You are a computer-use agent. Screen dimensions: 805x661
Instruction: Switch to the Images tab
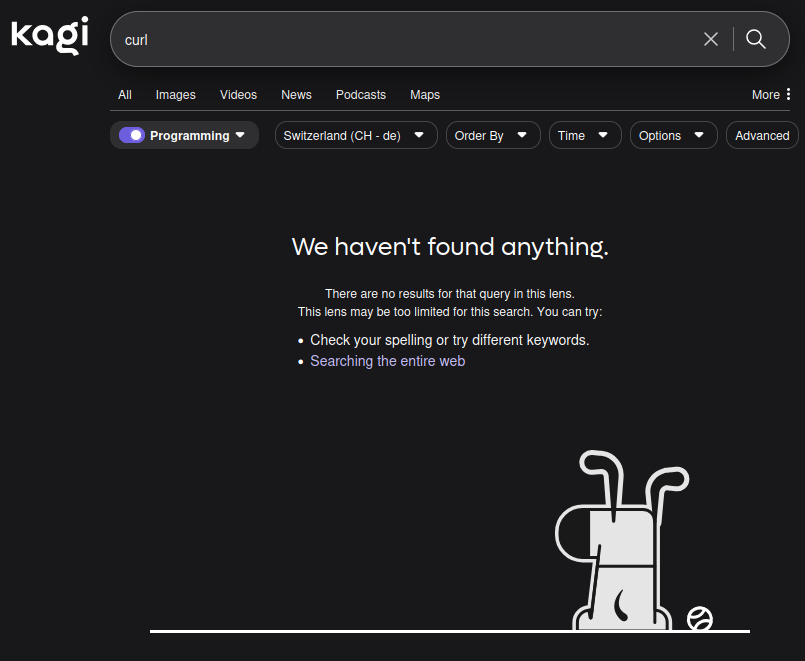[175, 95]
